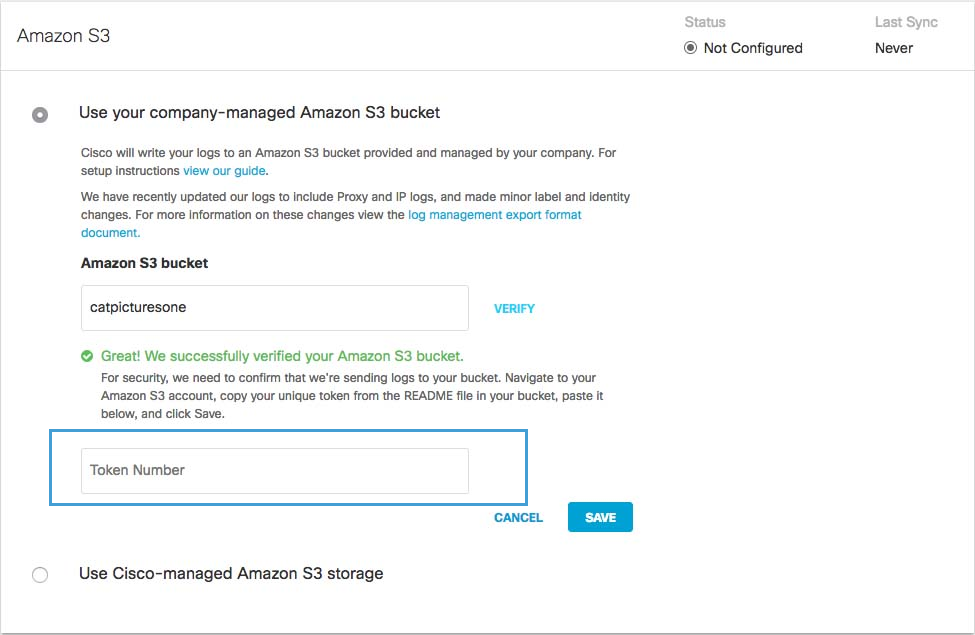Click 'Use your company-managed Amazon S3 bucket' heading
The image size is (975, 635).
click(259, 113)
